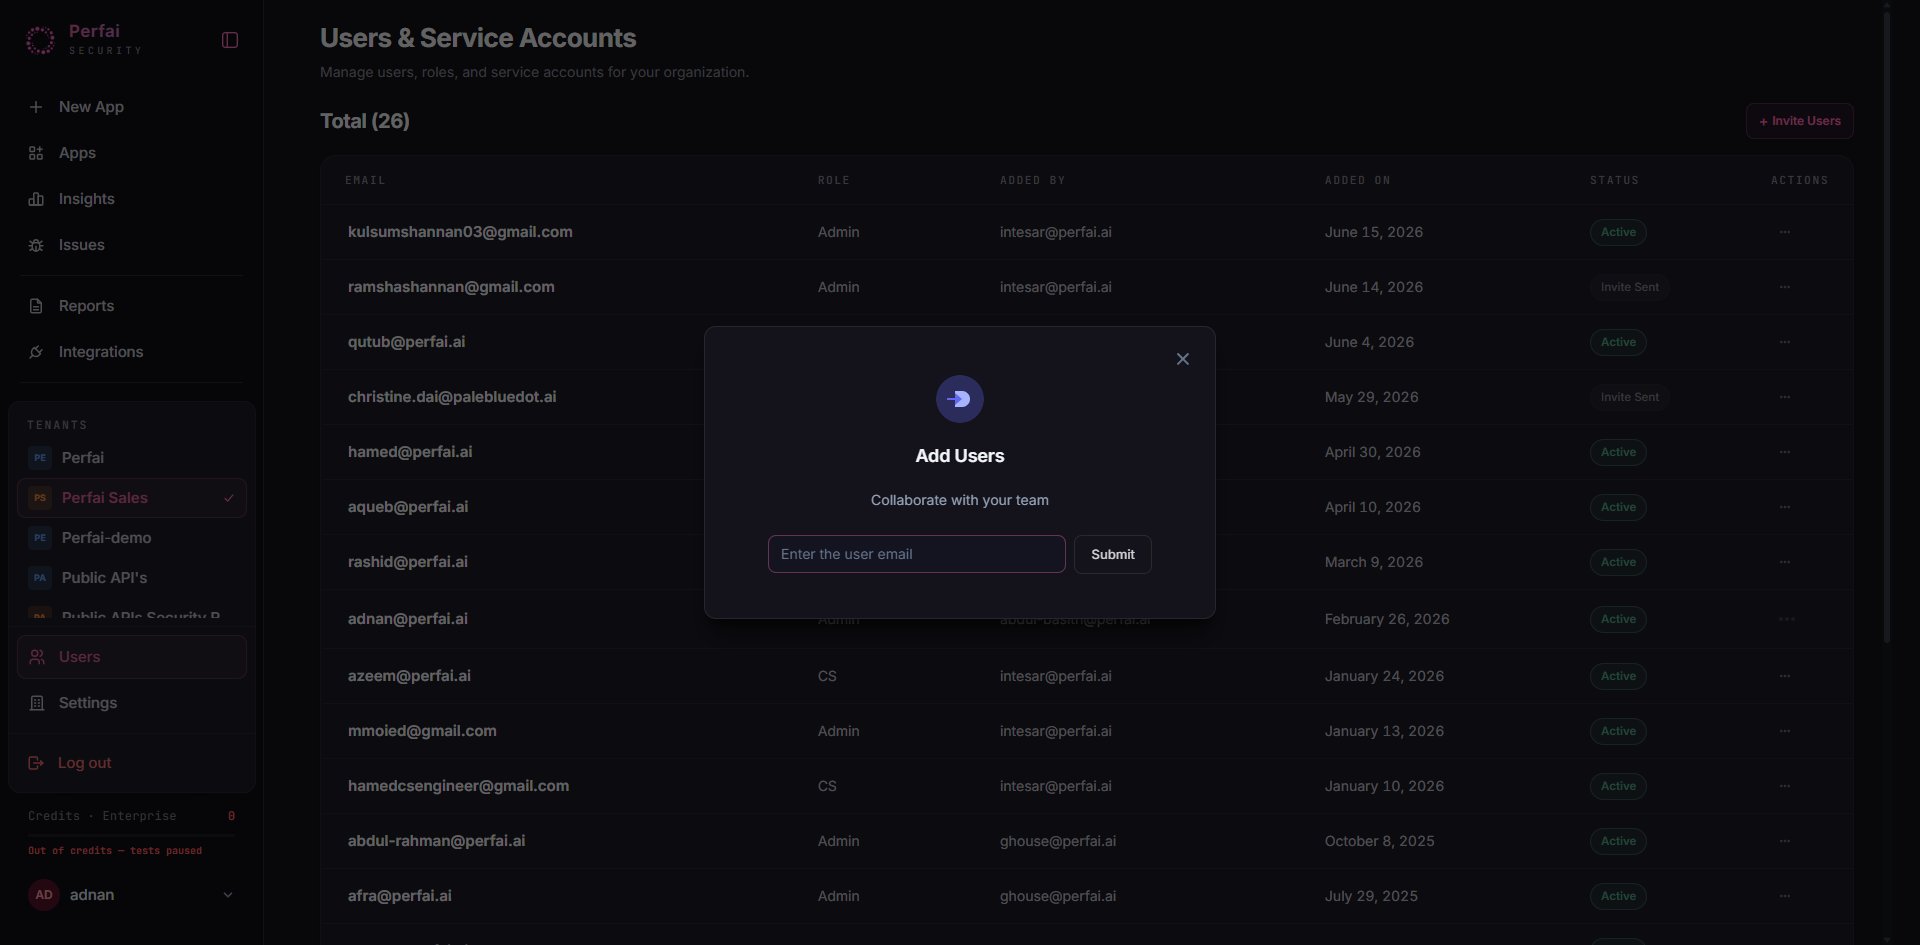
Task: Click the email azeem@perfai.ai
Action: [409, 676]
